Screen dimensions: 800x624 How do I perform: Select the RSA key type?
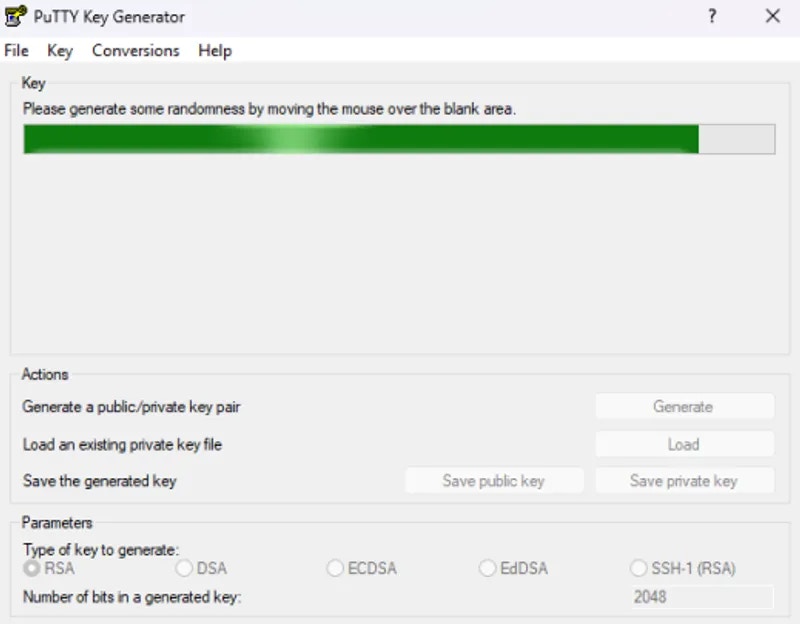(x=31, y=567)
